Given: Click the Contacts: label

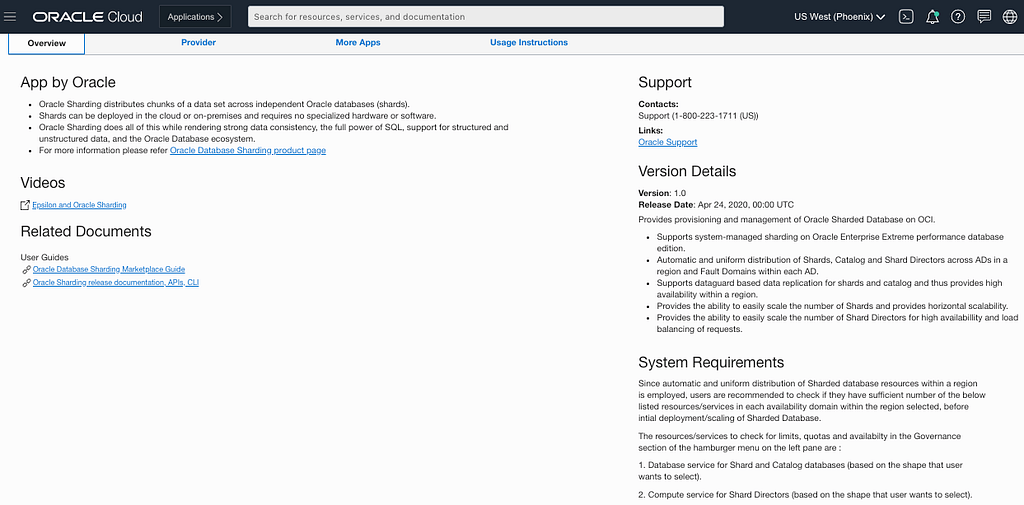Looking at the screenshot, I should (658, 104).
